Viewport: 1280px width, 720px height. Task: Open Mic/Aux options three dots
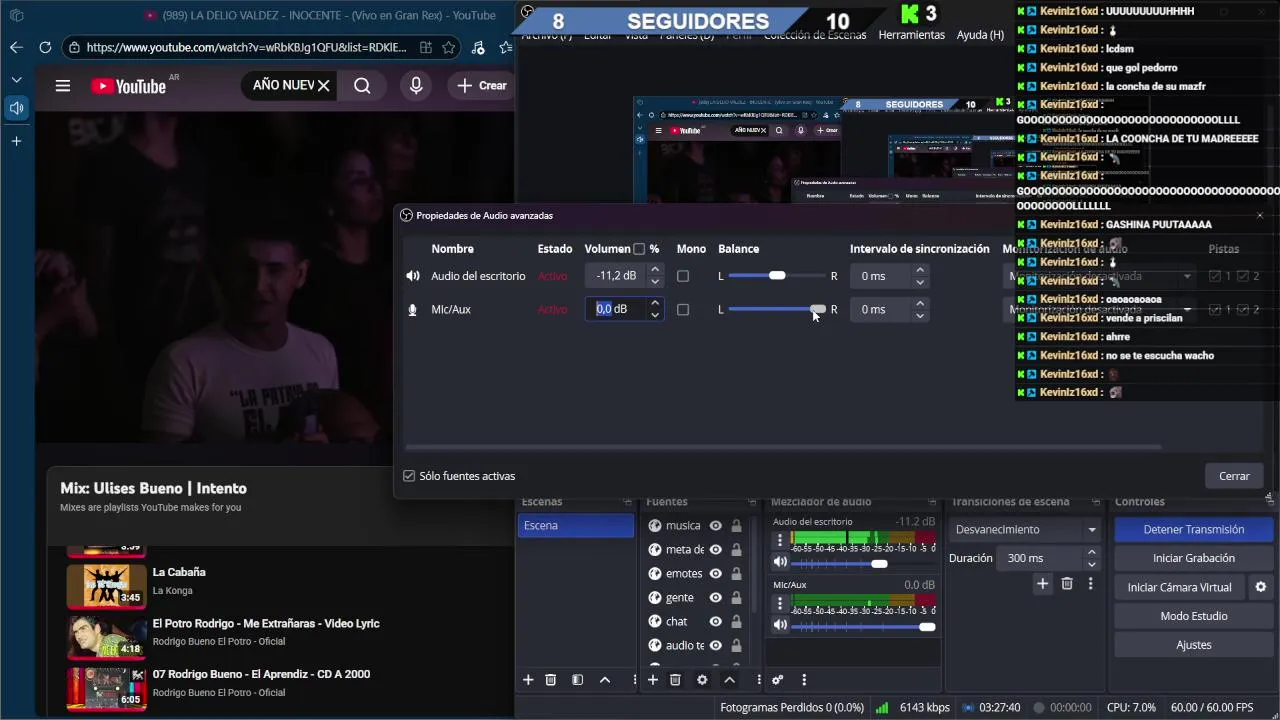(780, 603)
